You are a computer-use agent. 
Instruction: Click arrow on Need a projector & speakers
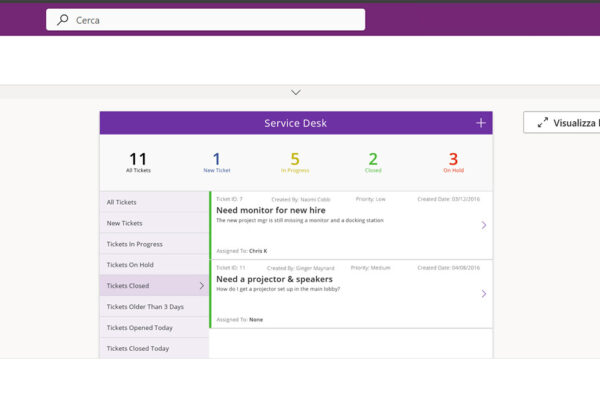tap(484, 294)
